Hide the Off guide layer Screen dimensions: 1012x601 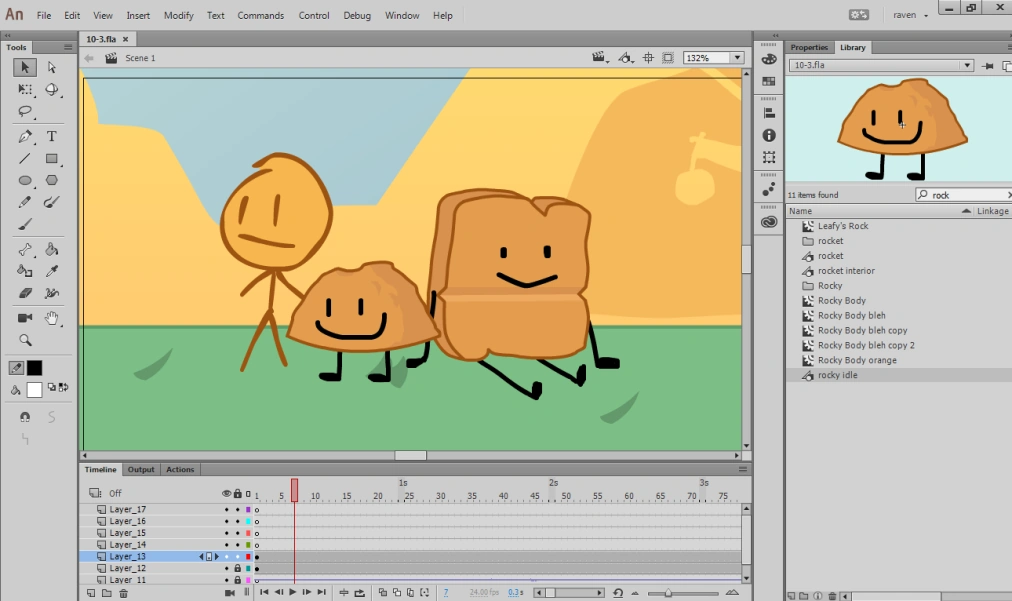[226, 493]
